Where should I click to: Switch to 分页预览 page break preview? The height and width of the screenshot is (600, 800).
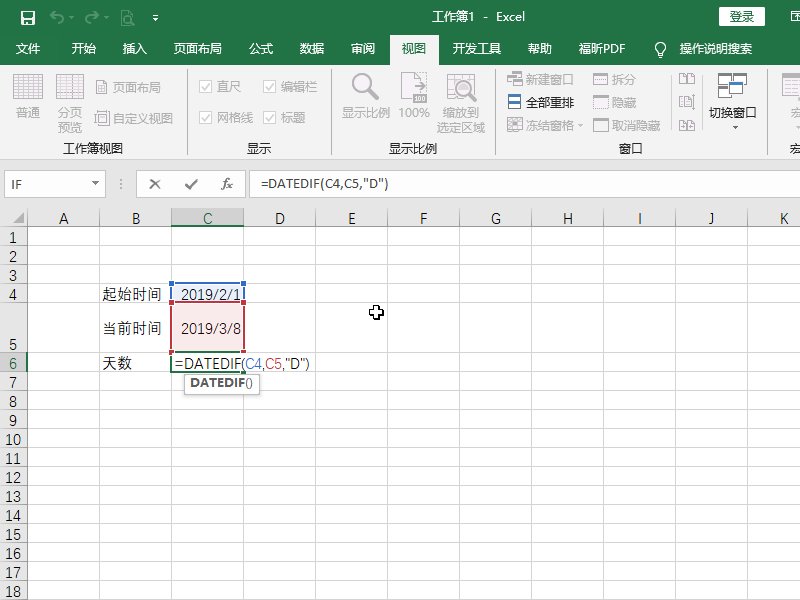[68, 102]
